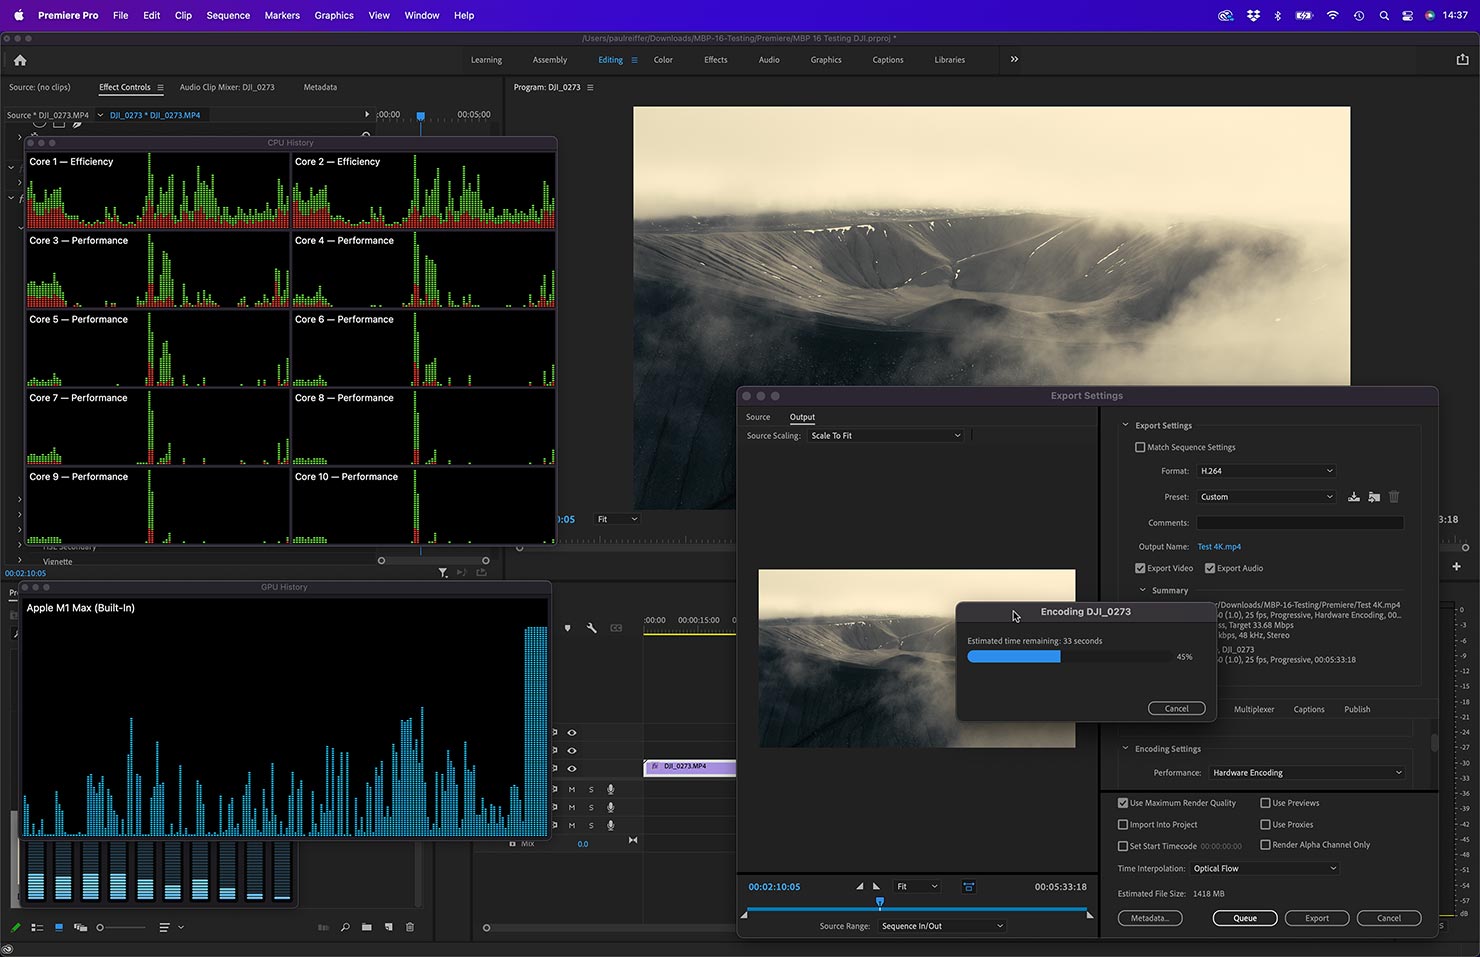Go to the Premiere Pro home screen icon
Viewport: 1480px width, 957px height.
pyautogui.click(x=20, y=60)
